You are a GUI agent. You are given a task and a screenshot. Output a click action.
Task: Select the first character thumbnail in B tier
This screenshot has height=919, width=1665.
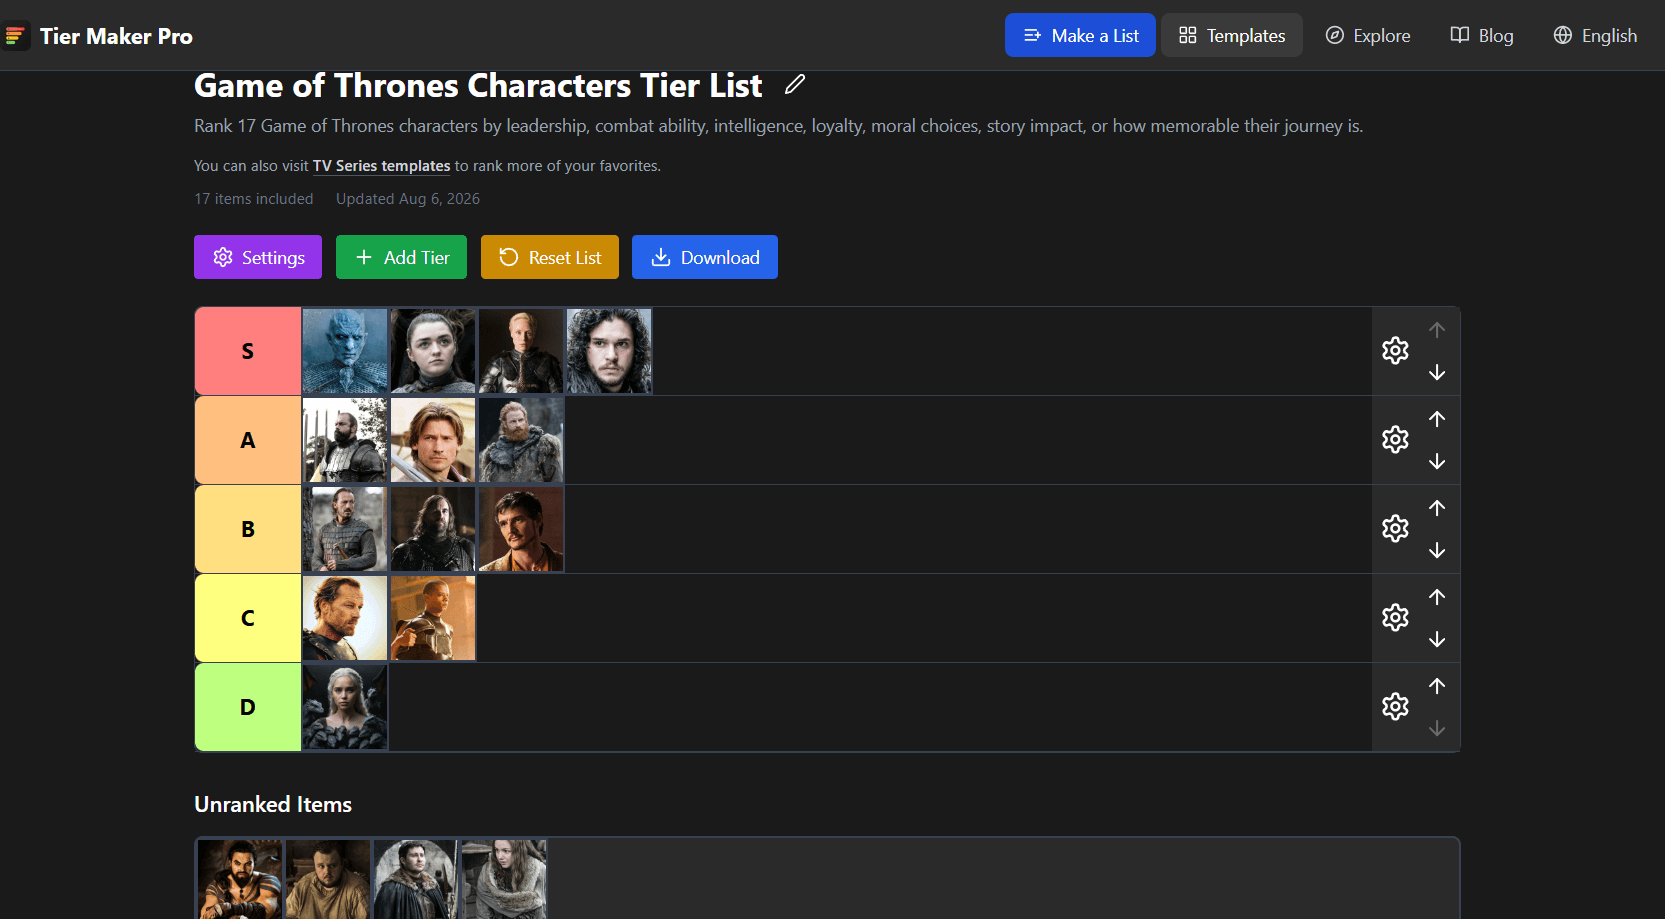tap(345, 529)
